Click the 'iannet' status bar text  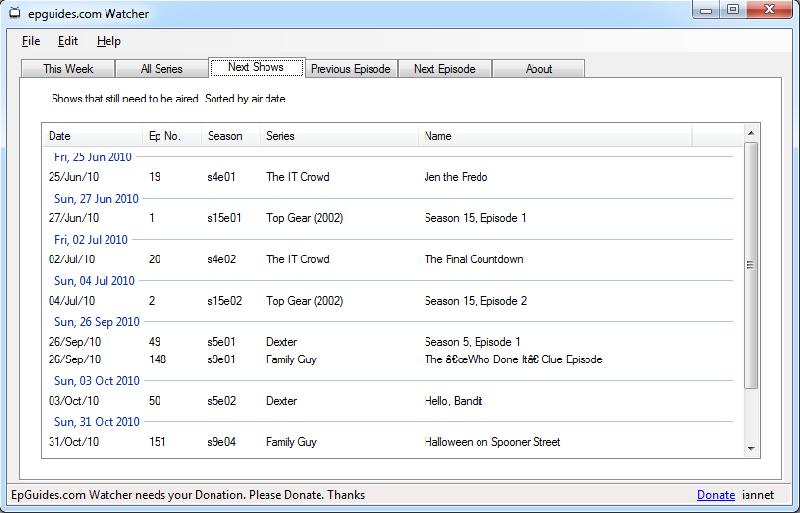coord(758,495)
